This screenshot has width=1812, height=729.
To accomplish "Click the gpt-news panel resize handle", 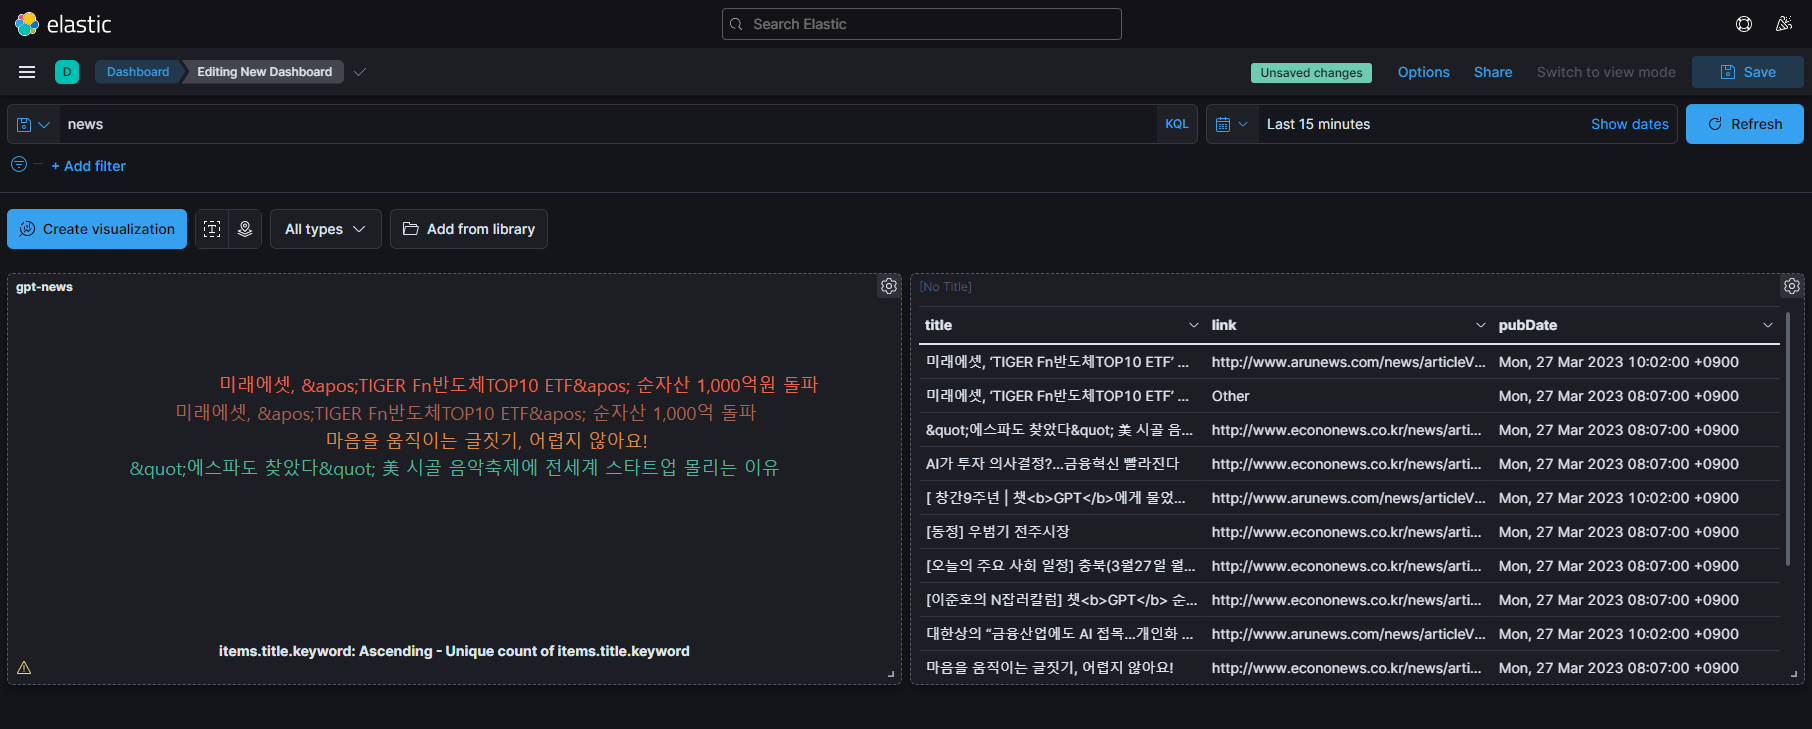I will [x=891, y=674].
